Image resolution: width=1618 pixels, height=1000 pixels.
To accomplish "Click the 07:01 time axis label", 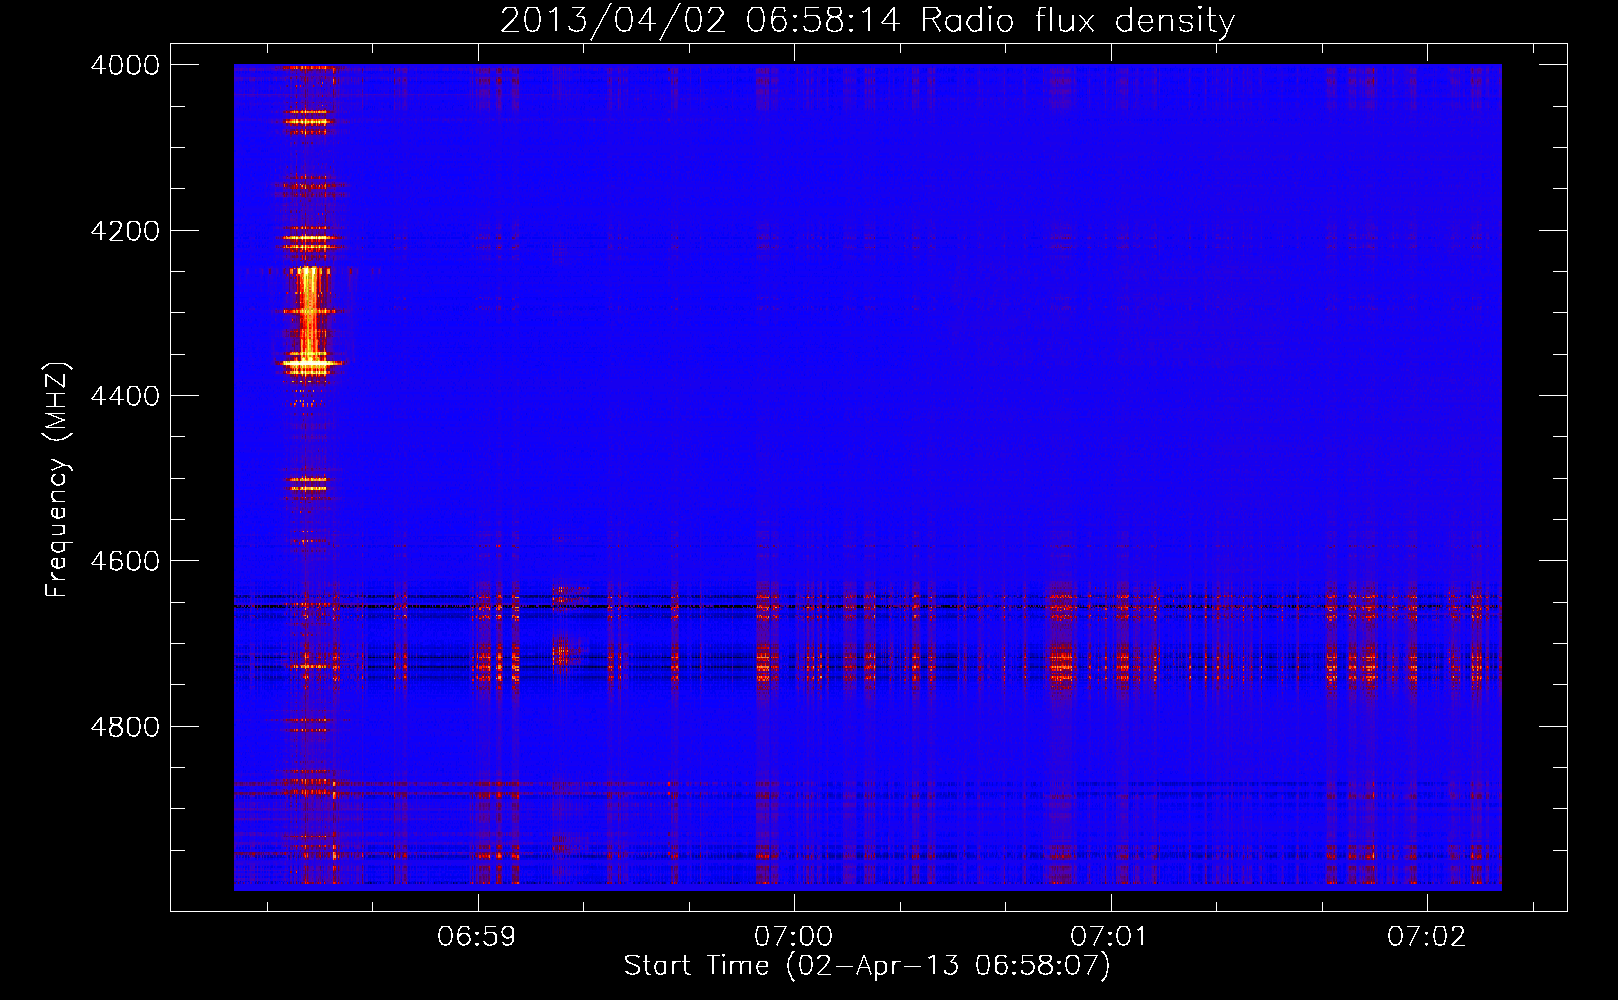I will (x=1109, y=936).
